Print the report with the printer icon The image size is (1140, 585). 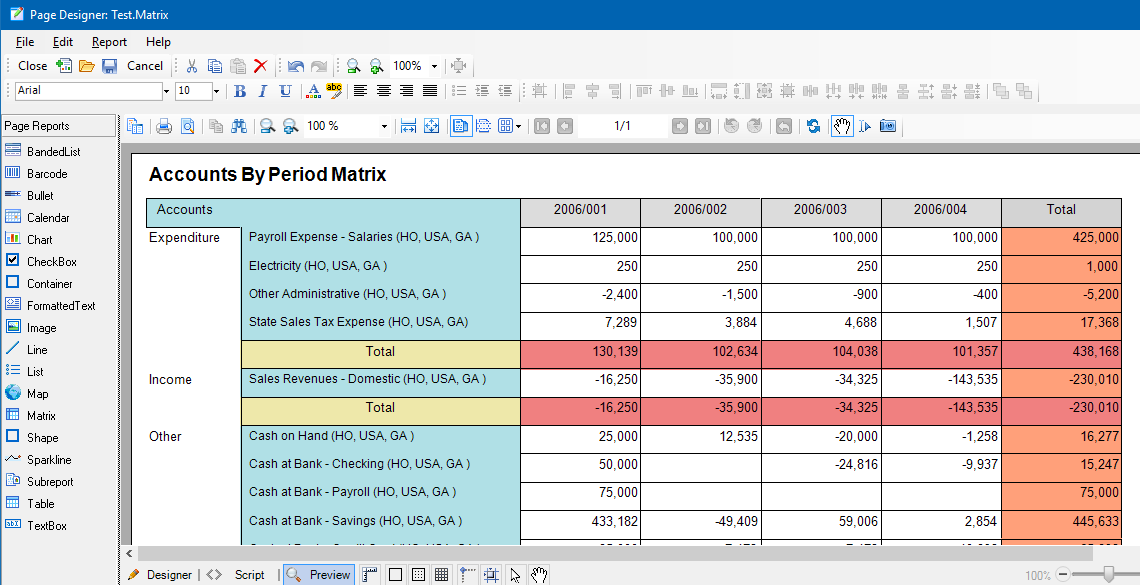(x=164, y=126)
